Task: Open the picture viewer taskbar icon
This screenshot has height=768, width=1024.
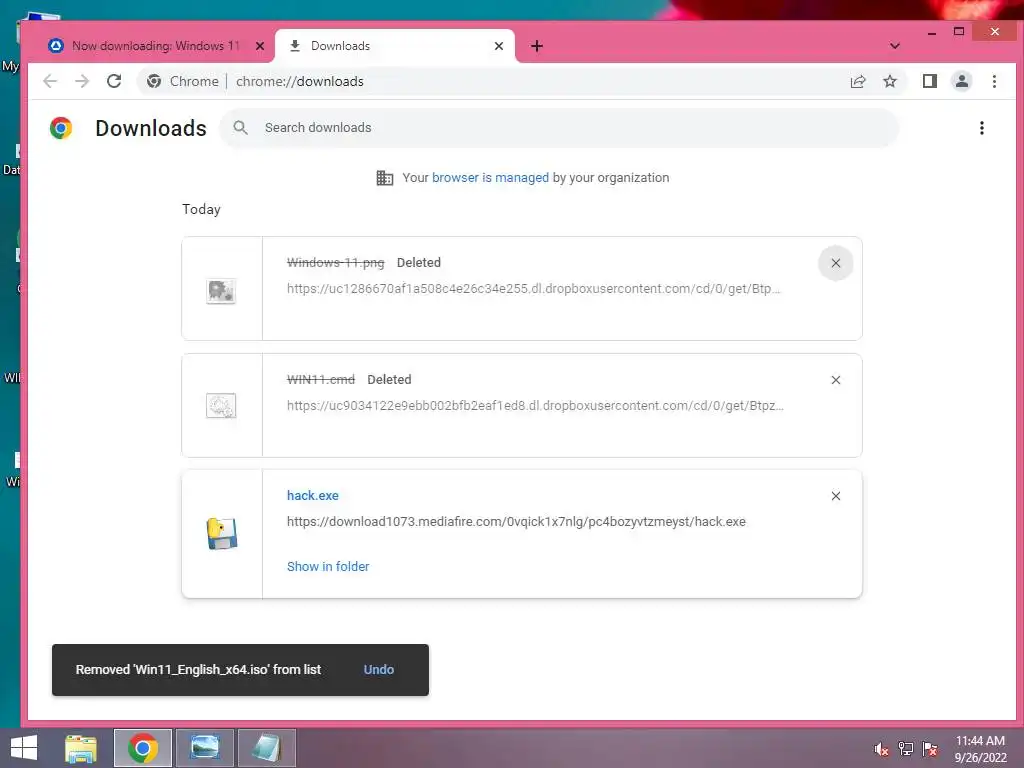Action: pos(205,748)
